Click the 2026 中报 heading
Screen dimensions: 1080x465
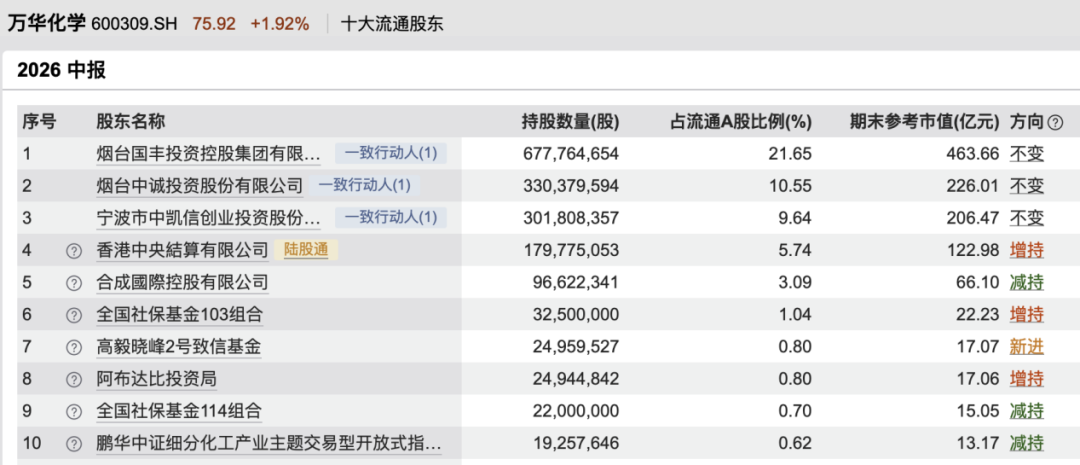61,70
